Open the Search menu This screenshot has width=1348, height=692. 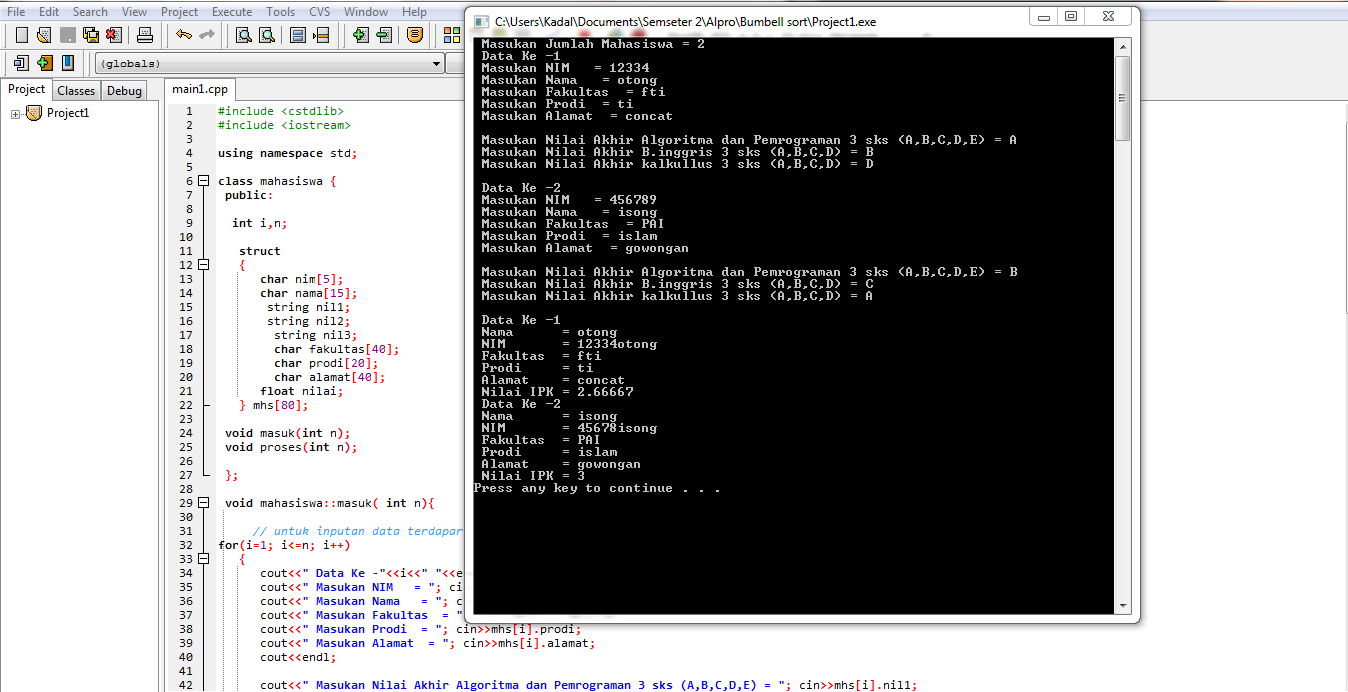click(x=90, y=12)
